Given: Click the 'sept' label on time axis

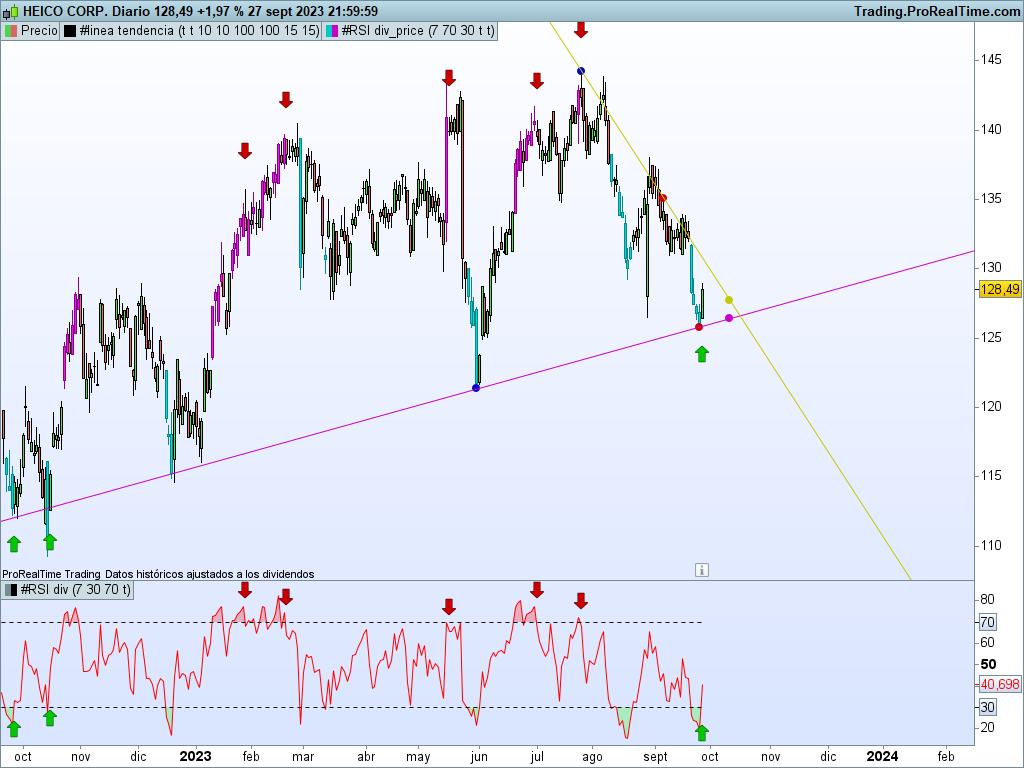Looking at the screenshot, I should click(x=655, y=757).
